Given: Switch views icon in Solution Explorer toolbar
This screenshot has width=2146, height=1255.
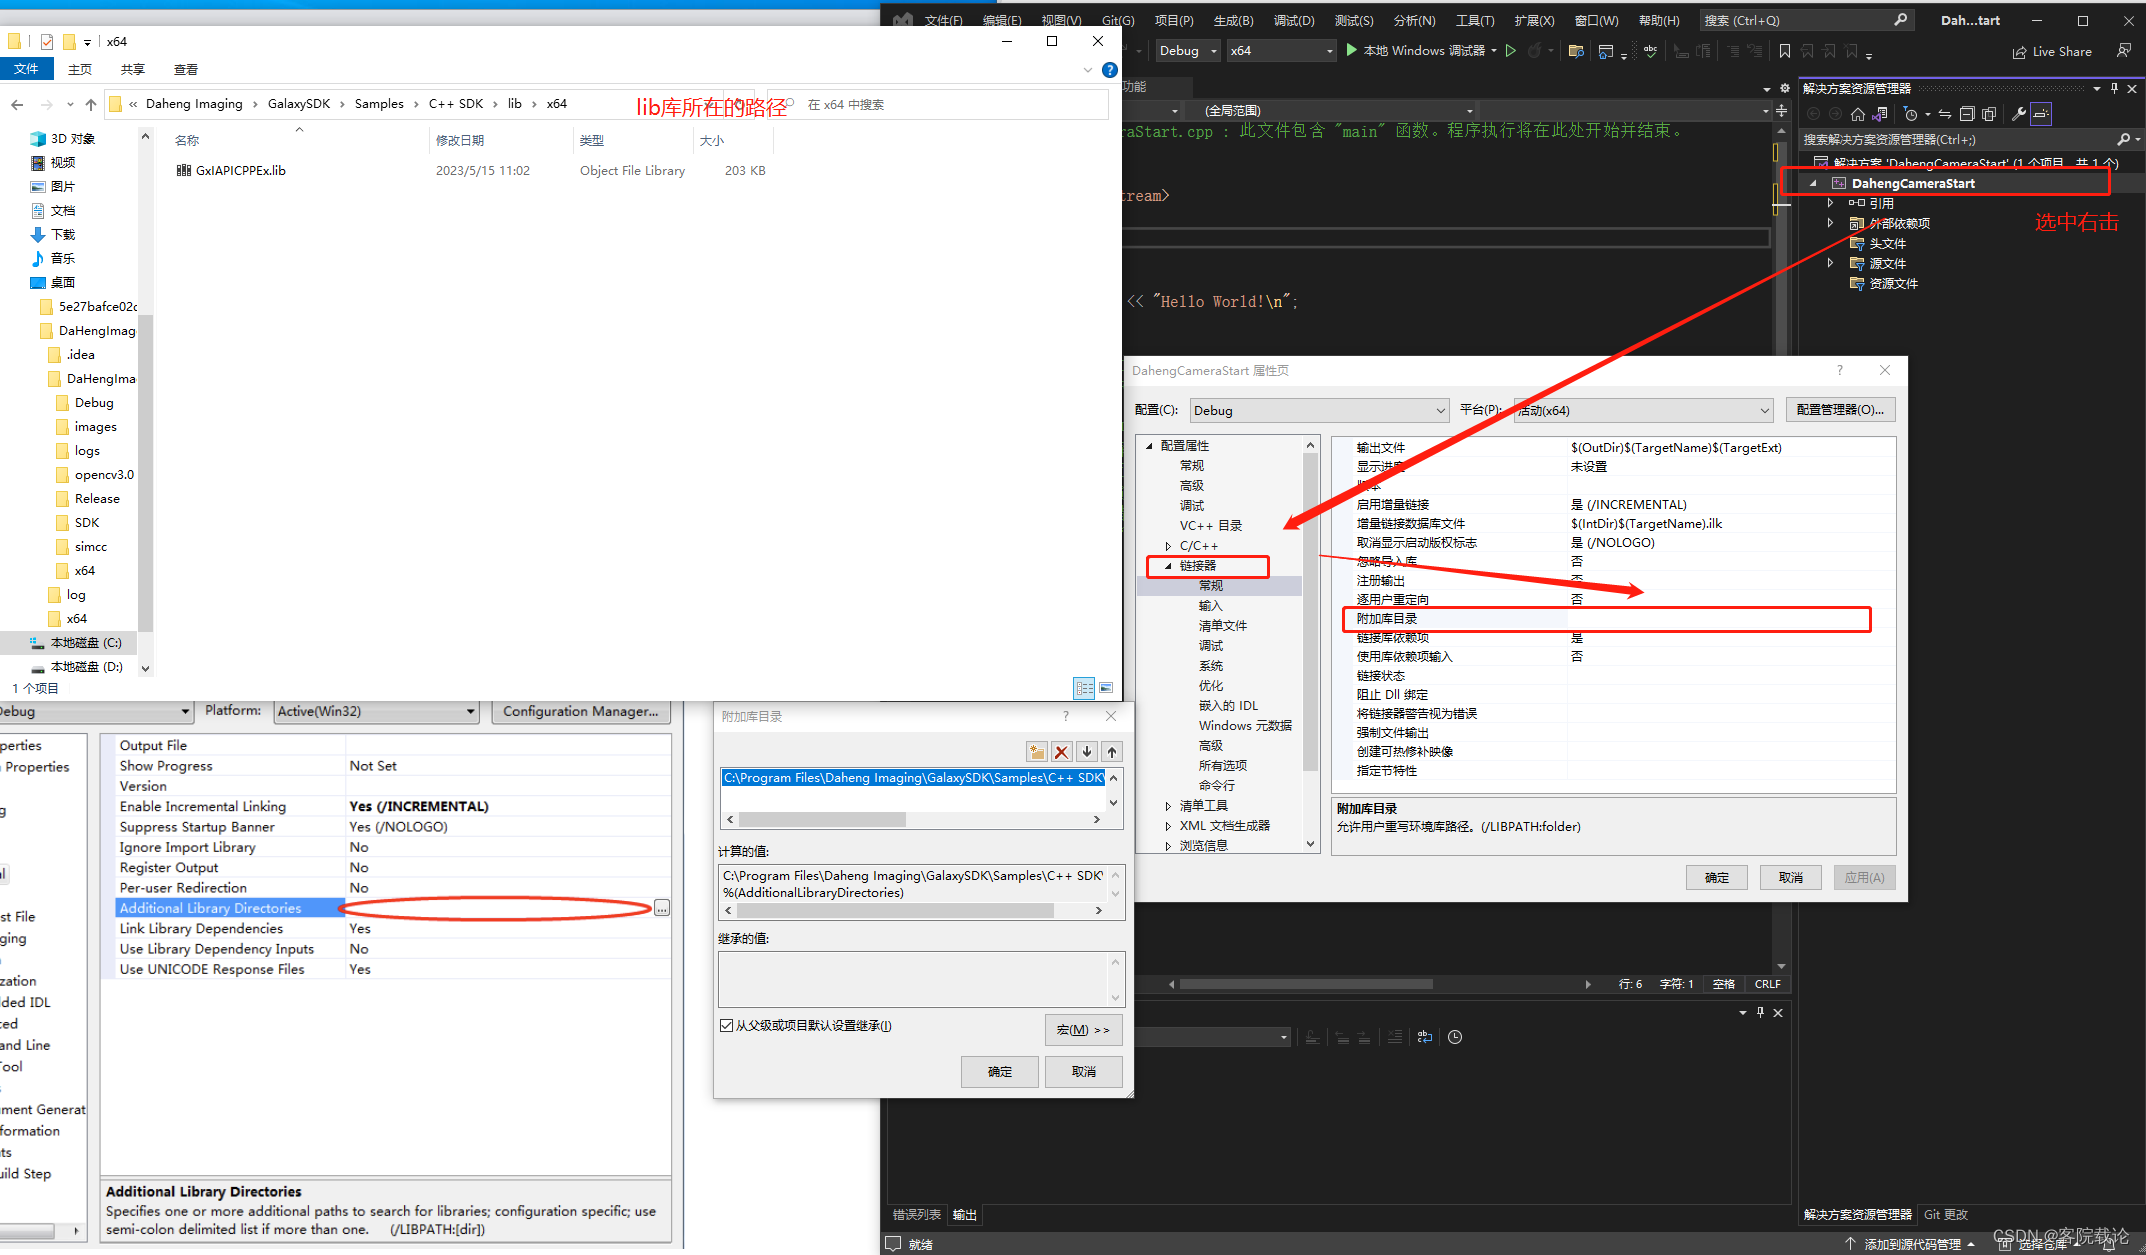Looking at the screenshot, I should [x=1880, y=114].
